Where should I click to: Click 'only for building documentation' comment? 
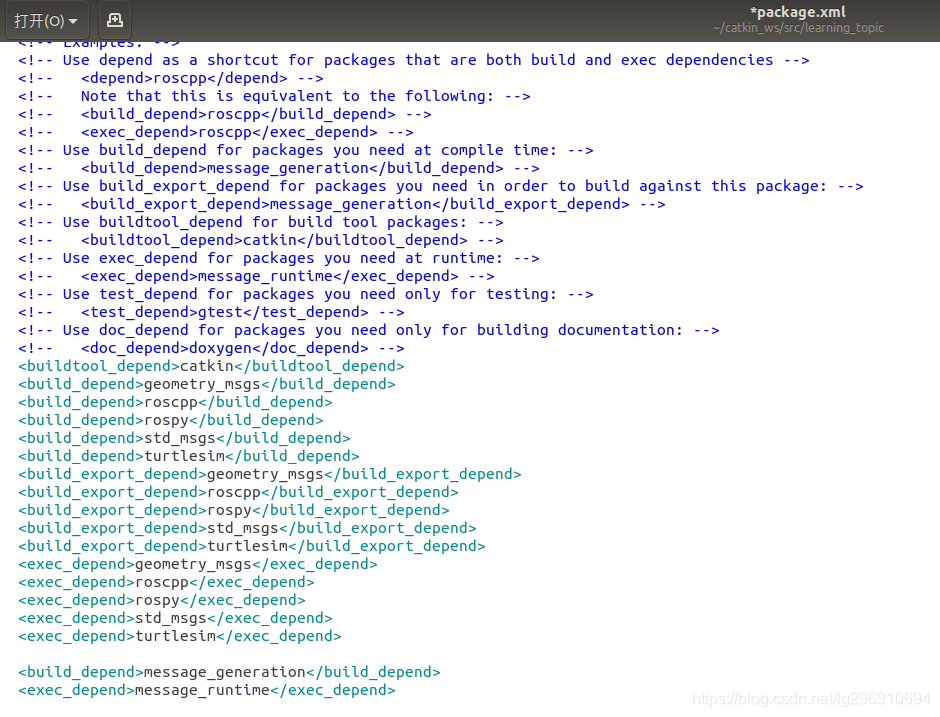pos(369,330)
